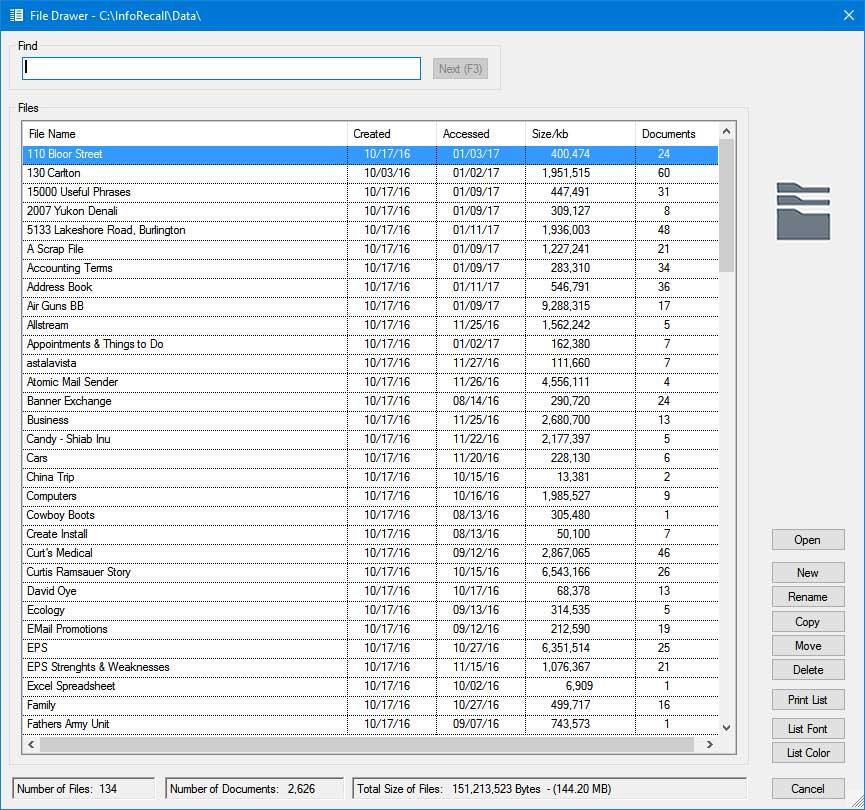
Task: Select the 'David Oye' row
Action: [x=370, y=591]
